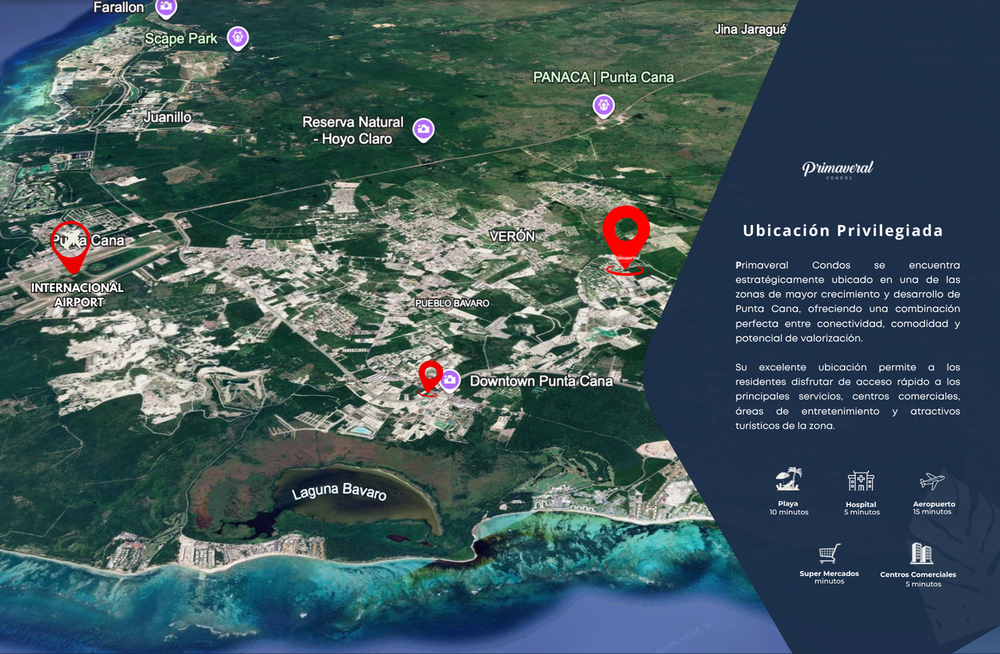
Task: Open the PANACA Punta Cana purple marker
Action: [x=603, y=106]
